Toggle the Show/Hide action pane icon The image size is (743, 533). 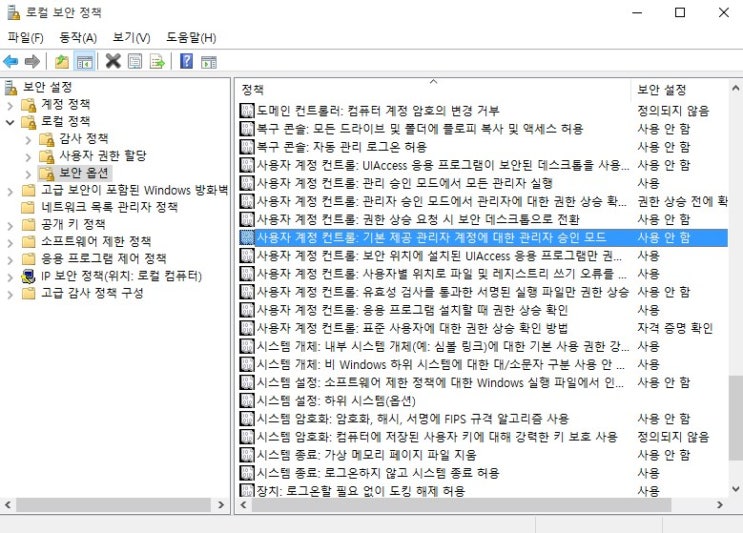208,62
